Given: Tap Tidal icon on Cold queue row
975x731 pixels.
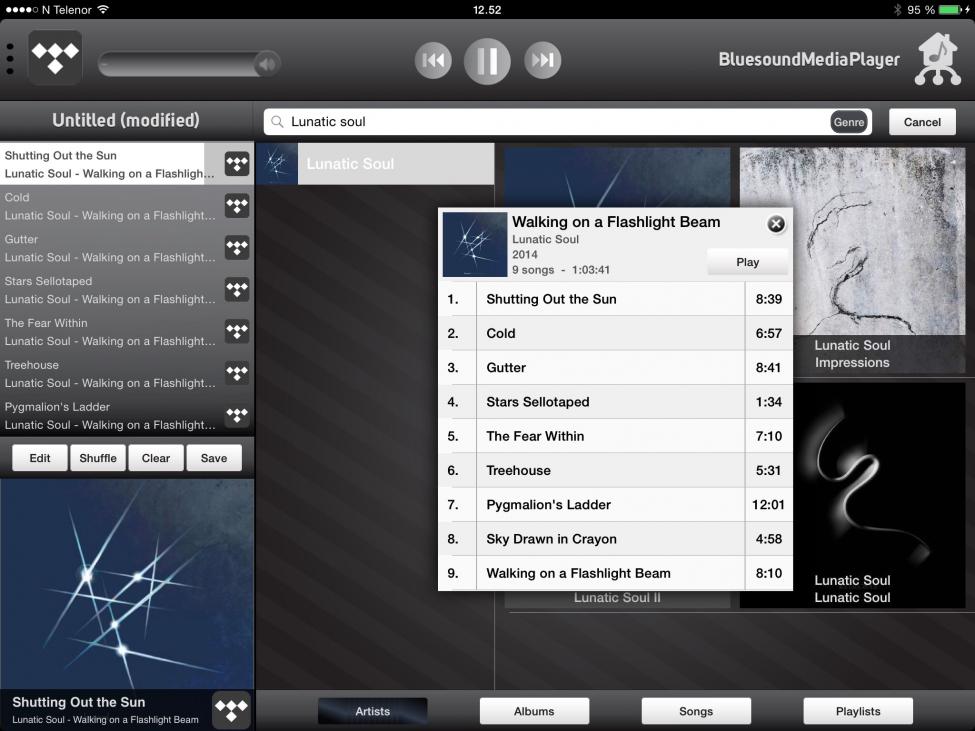Looking at the screenshot, I should tap(237, 206).
